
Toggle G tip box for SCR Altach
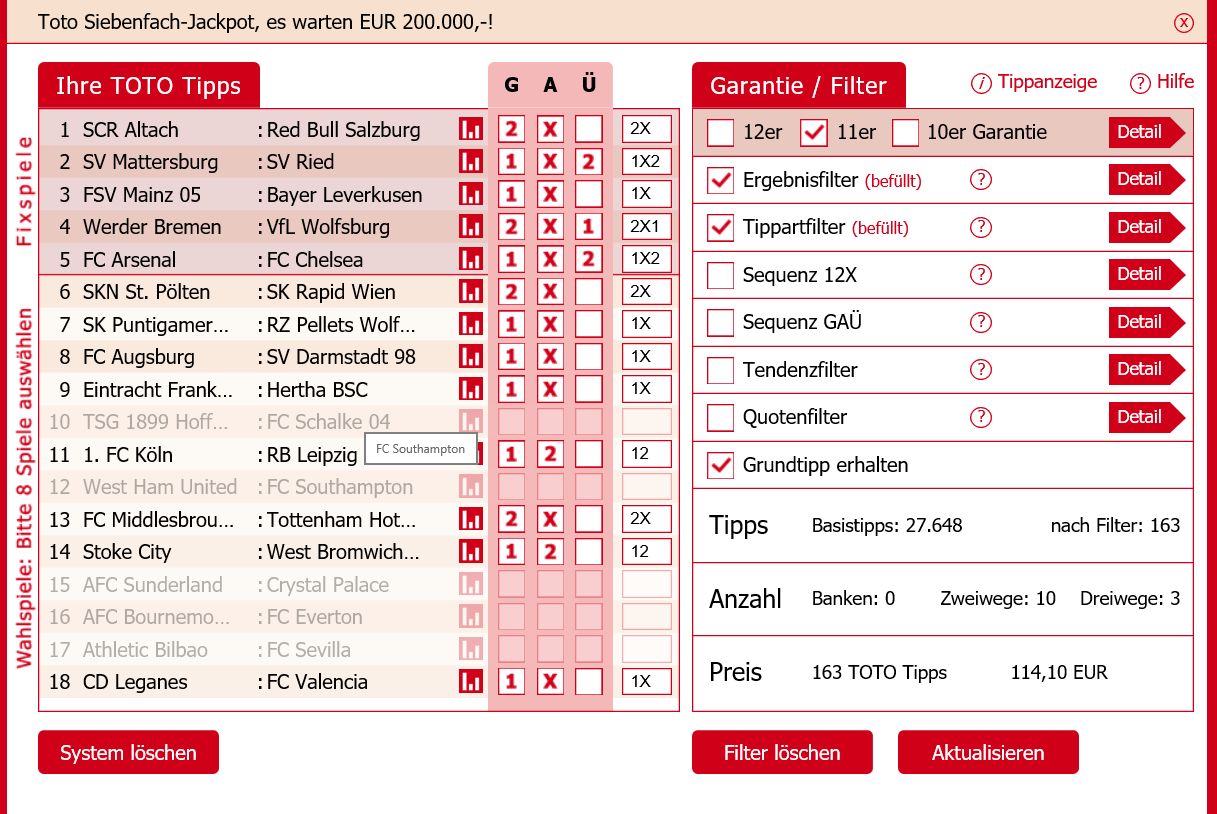[511, 129]
